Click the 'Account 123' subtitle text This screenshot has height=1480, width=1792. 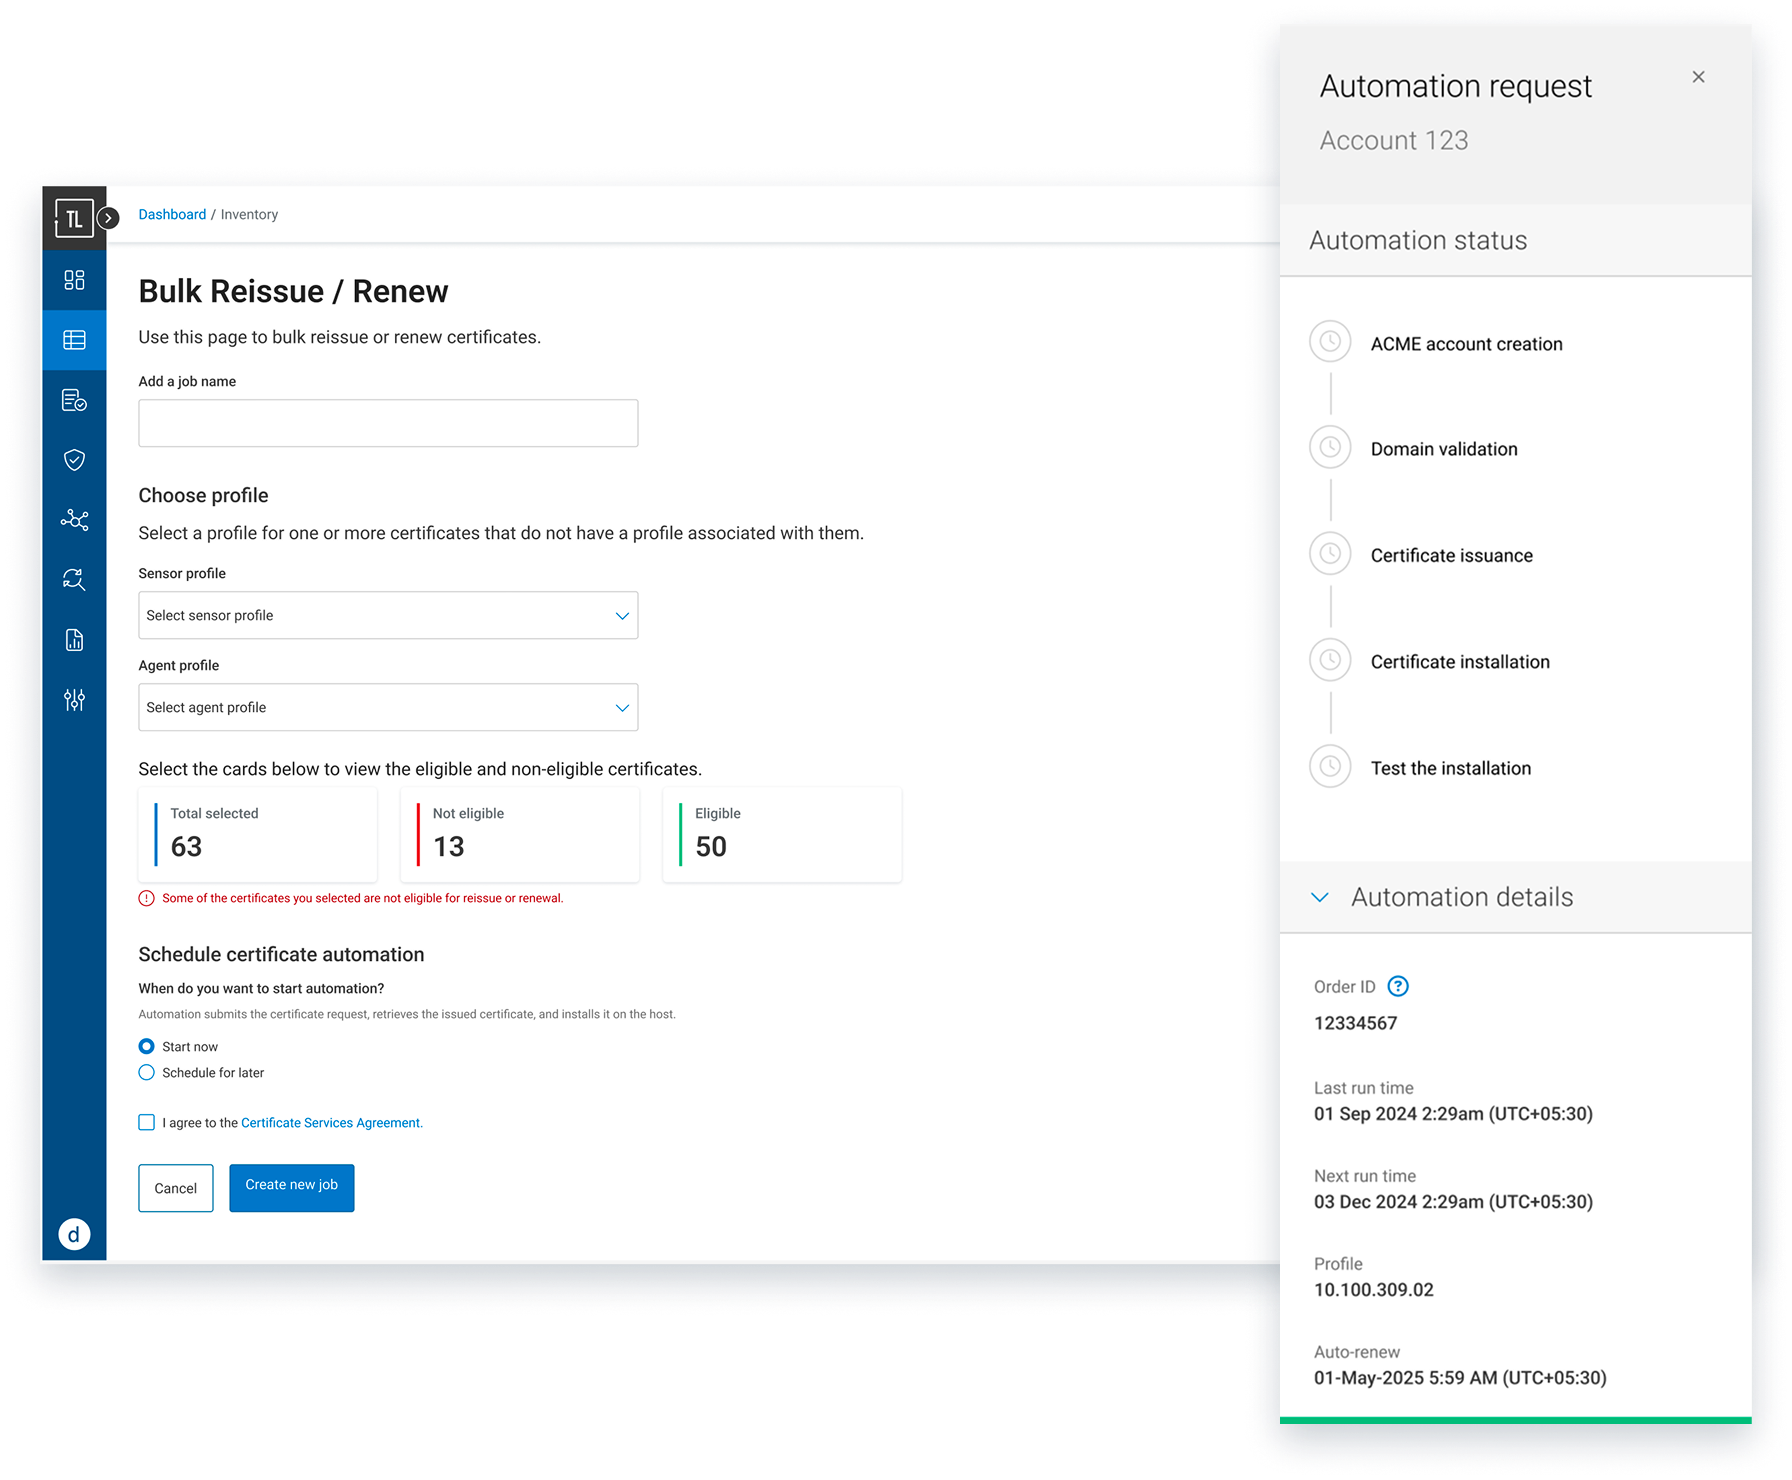[1394, 140]
